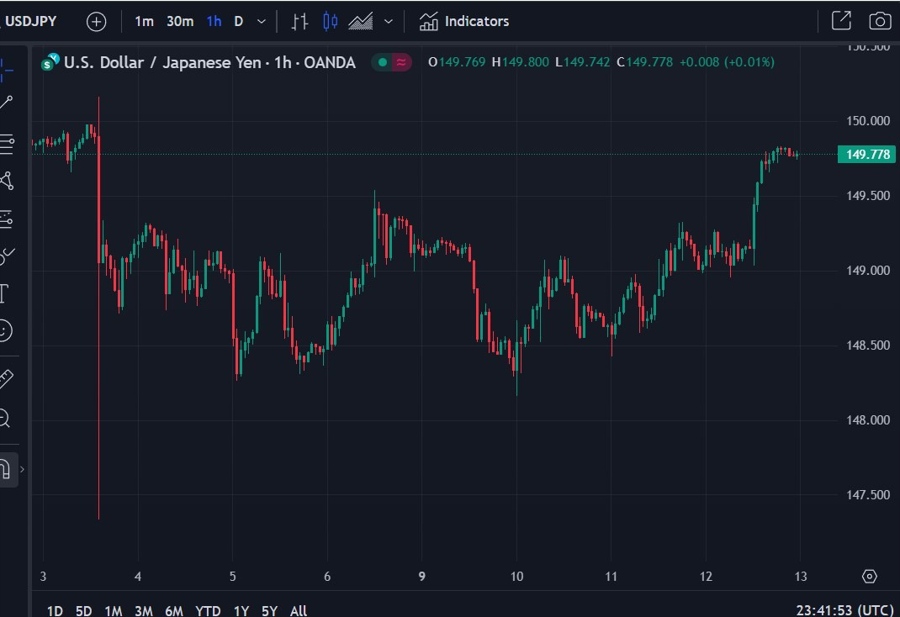
Task: Open chart settings gear near time axis
Action: [x=870, y=576]
